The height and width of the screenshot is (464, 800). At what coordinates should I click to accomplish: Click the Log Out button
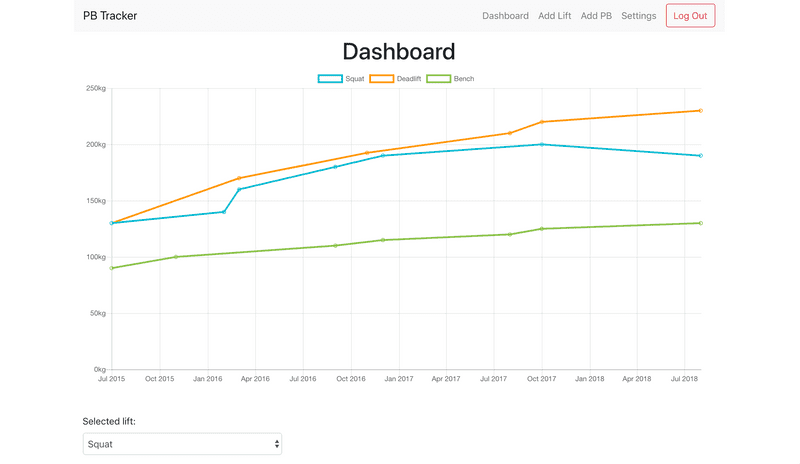(x=690, y=16)
